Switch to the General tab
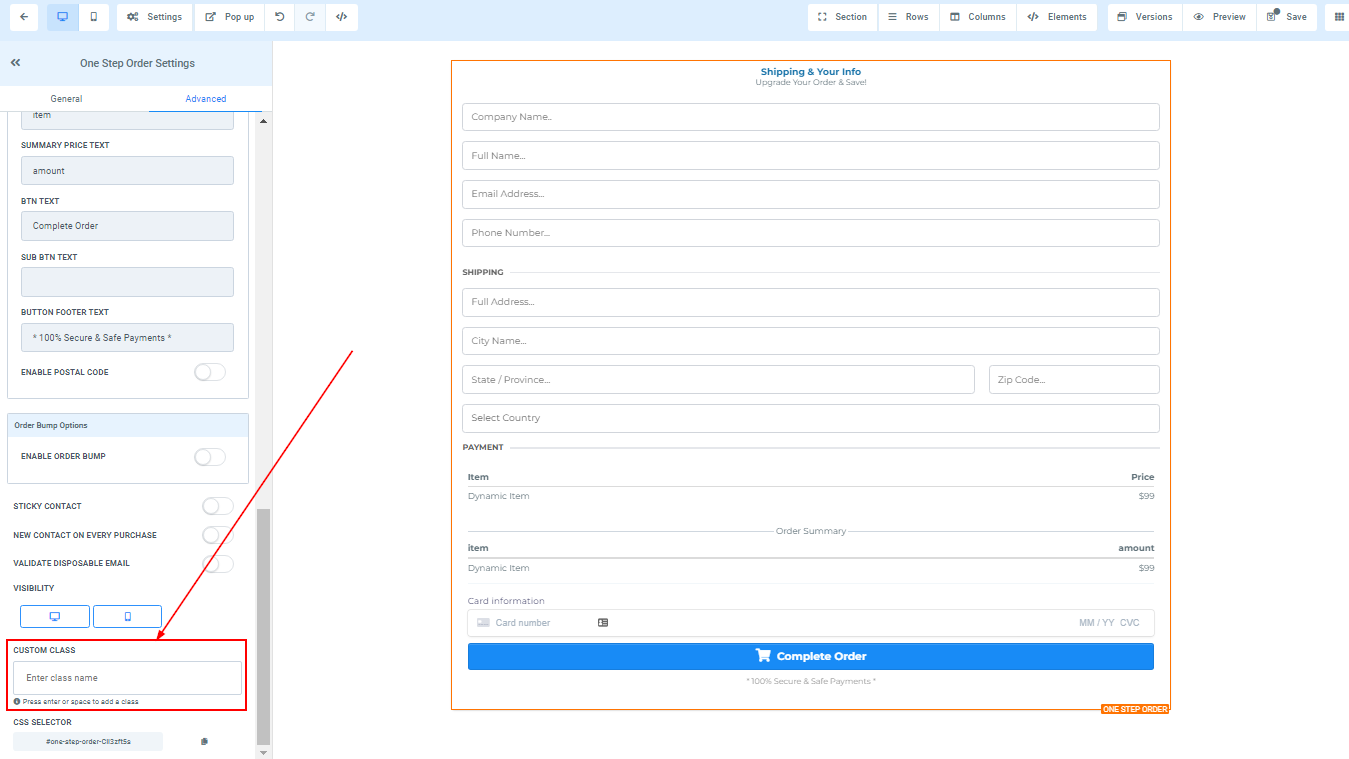1349x759 pixels. 66,99
